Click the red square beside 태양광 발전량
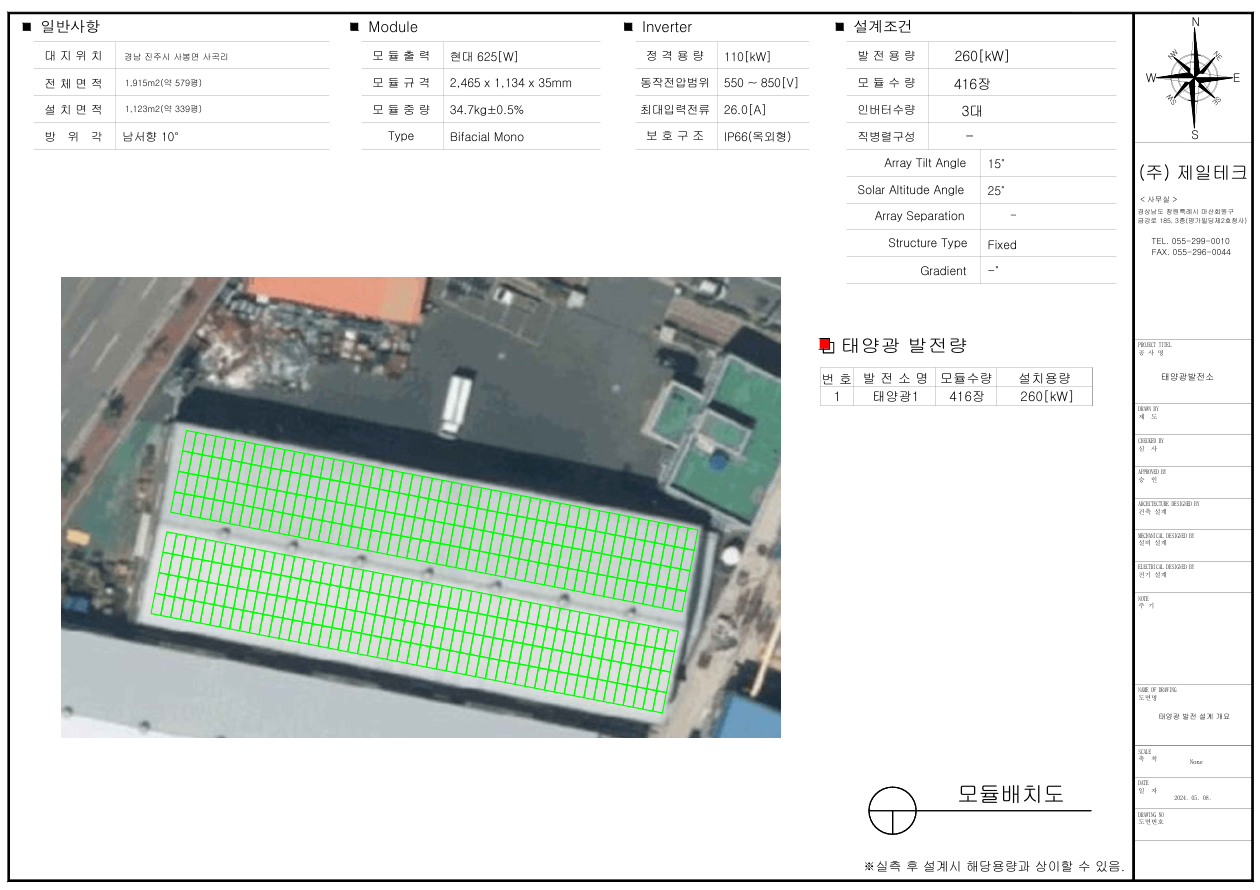Image resolution: width=1260 pixels, height=890 pixels. 825,345
